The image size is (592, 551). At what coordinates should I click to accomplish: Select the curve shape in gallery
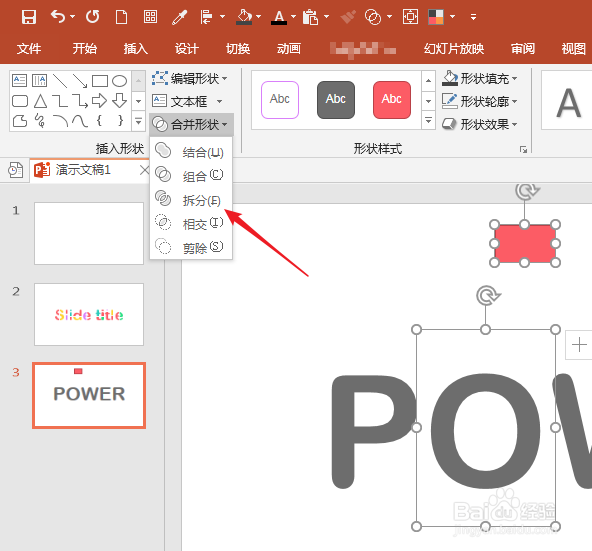80,121
